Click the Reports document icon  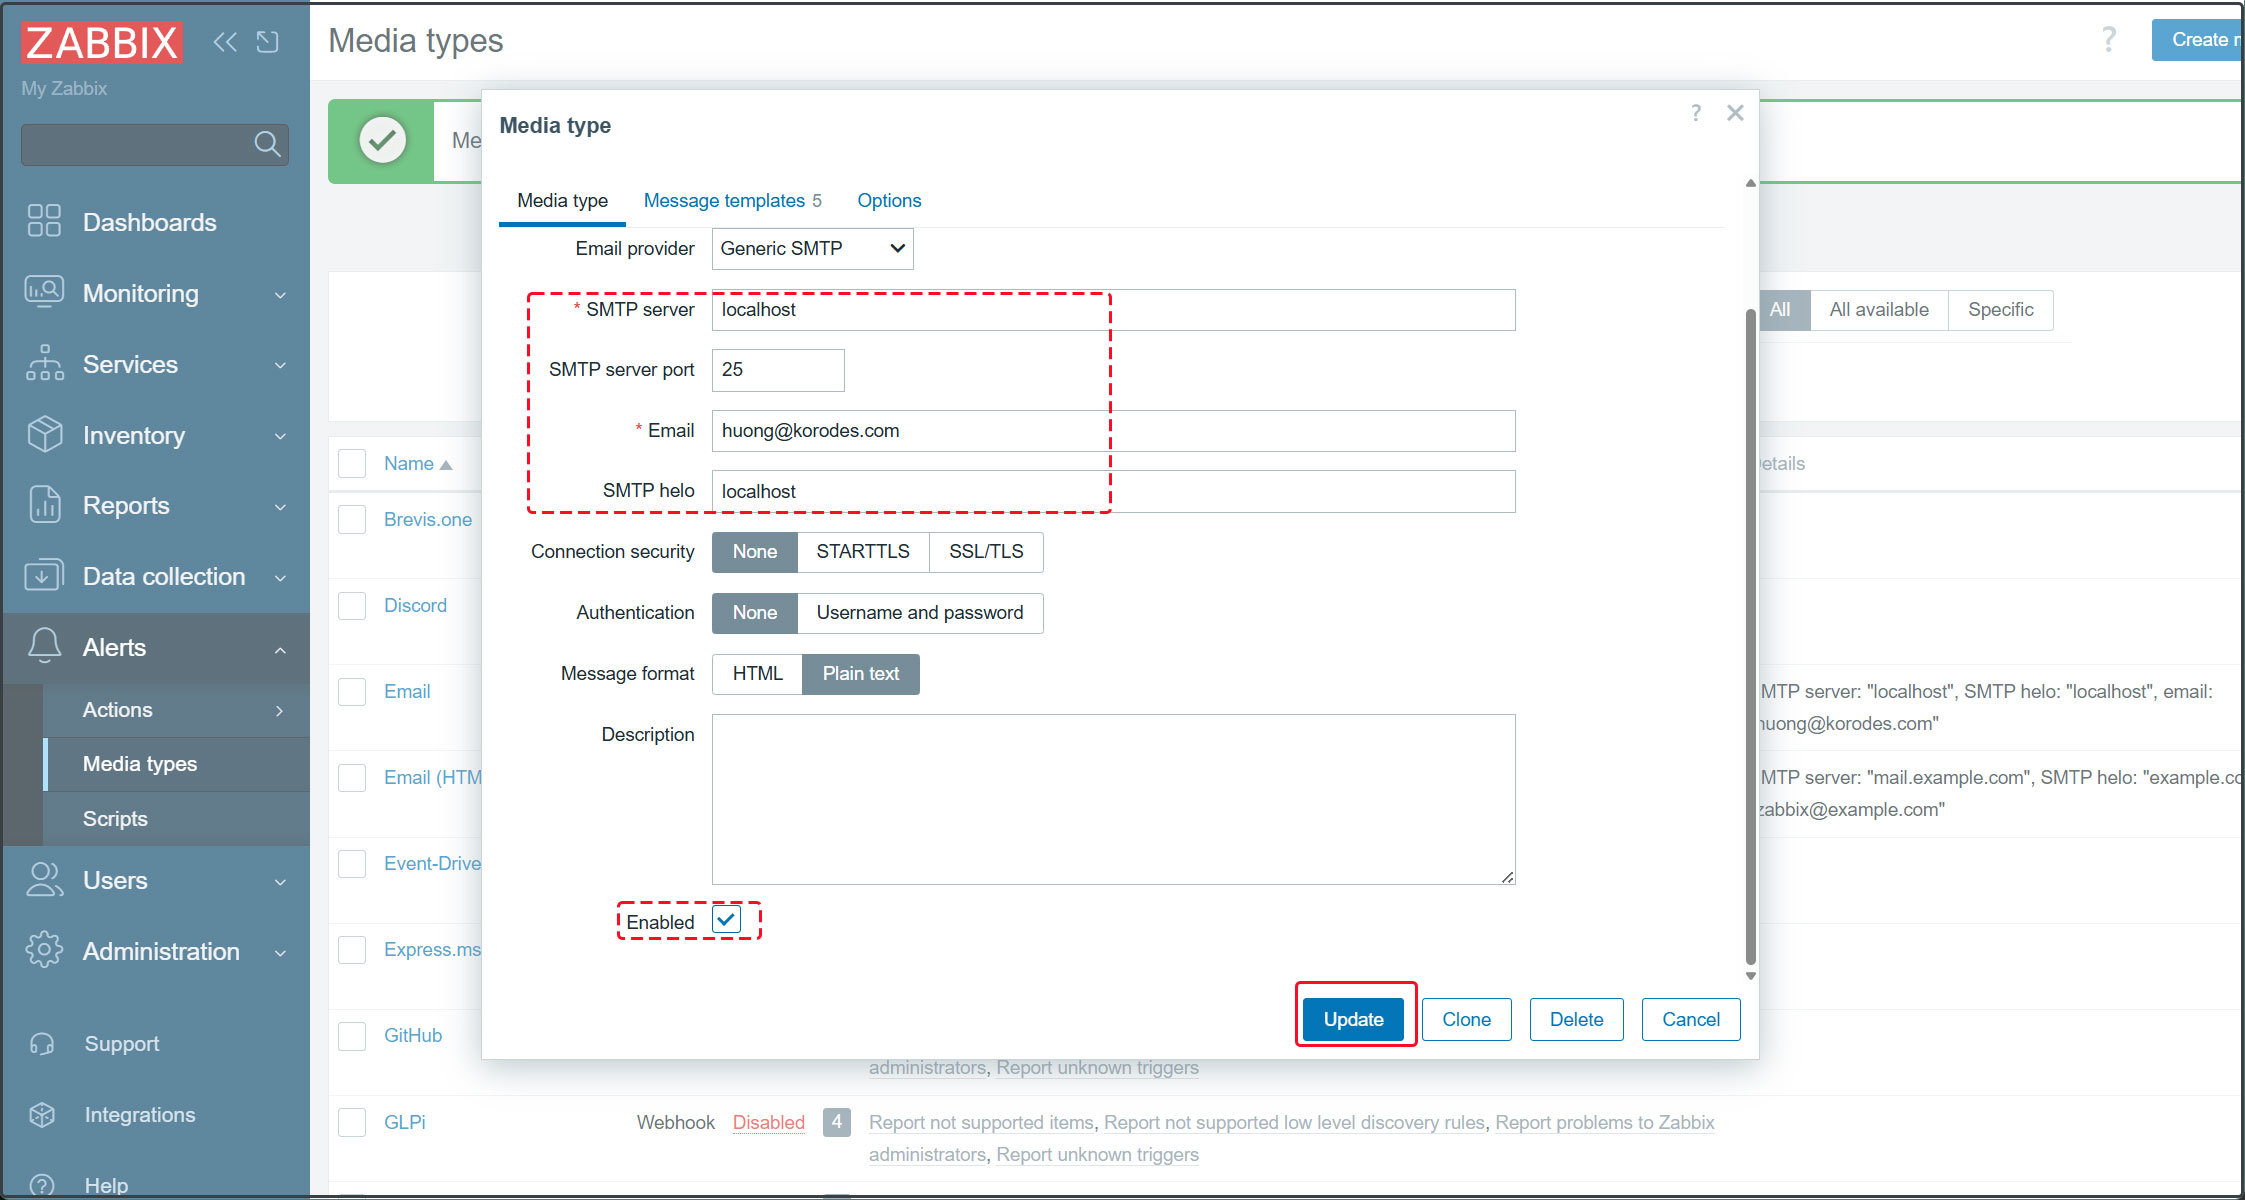pyautogui.click(x=44, y=505)
